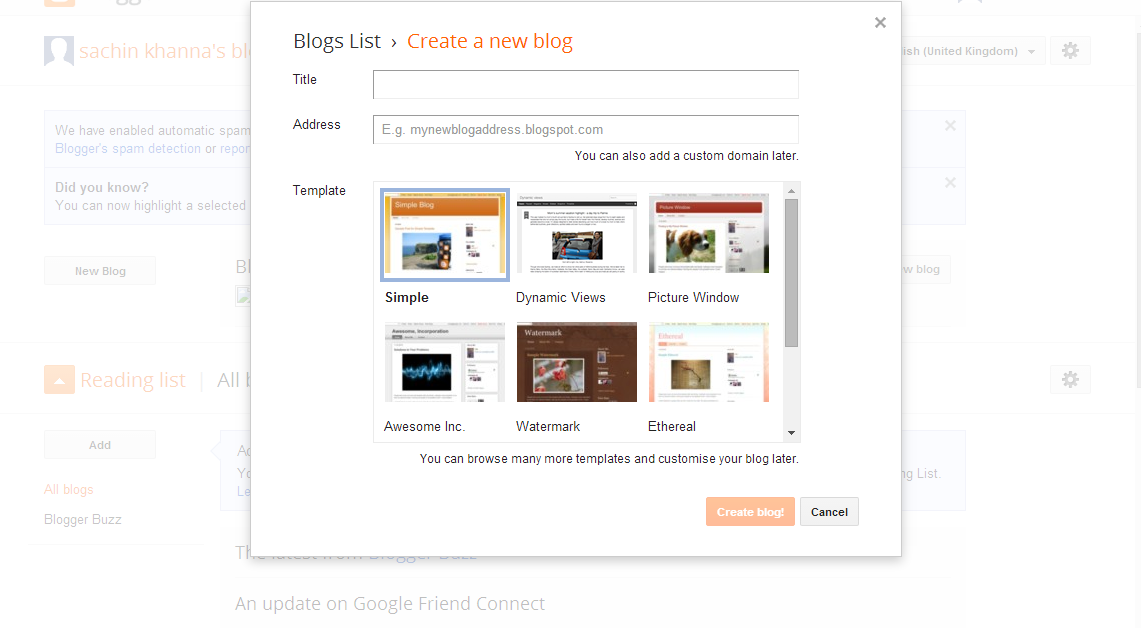Viewport: 1141px width, 628px height.
Task: Open the Blogger Buzz link
Action: [x=82, y=520]
